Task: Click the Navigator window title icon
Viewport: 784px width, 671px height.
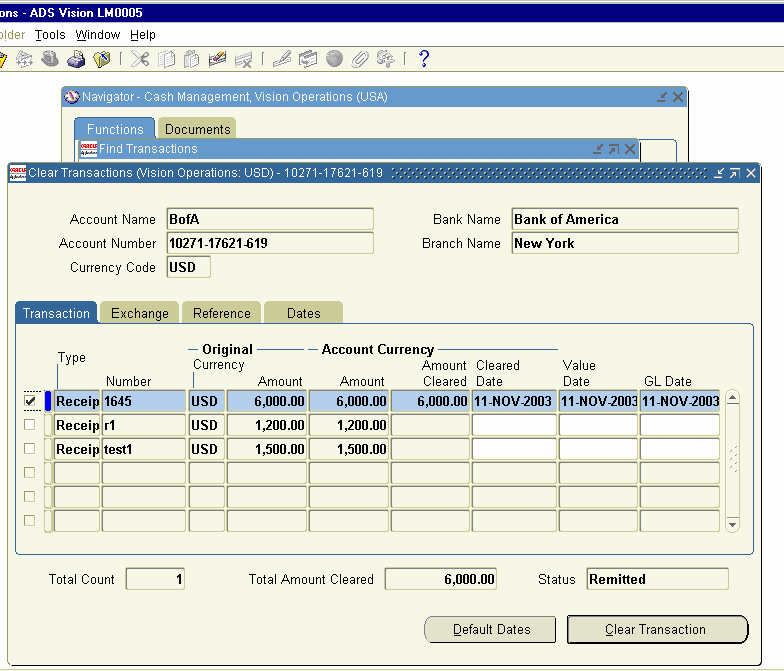Action: click(x=72, y=96)
